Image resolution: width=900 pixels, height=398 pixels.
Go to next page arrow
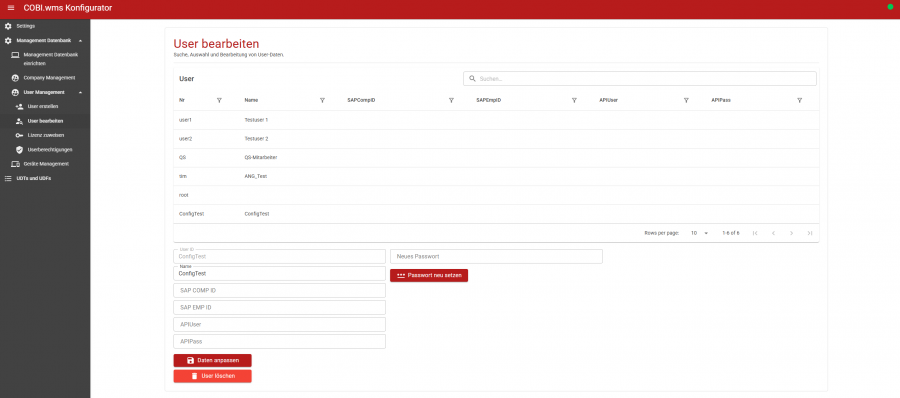click(792, 233)
